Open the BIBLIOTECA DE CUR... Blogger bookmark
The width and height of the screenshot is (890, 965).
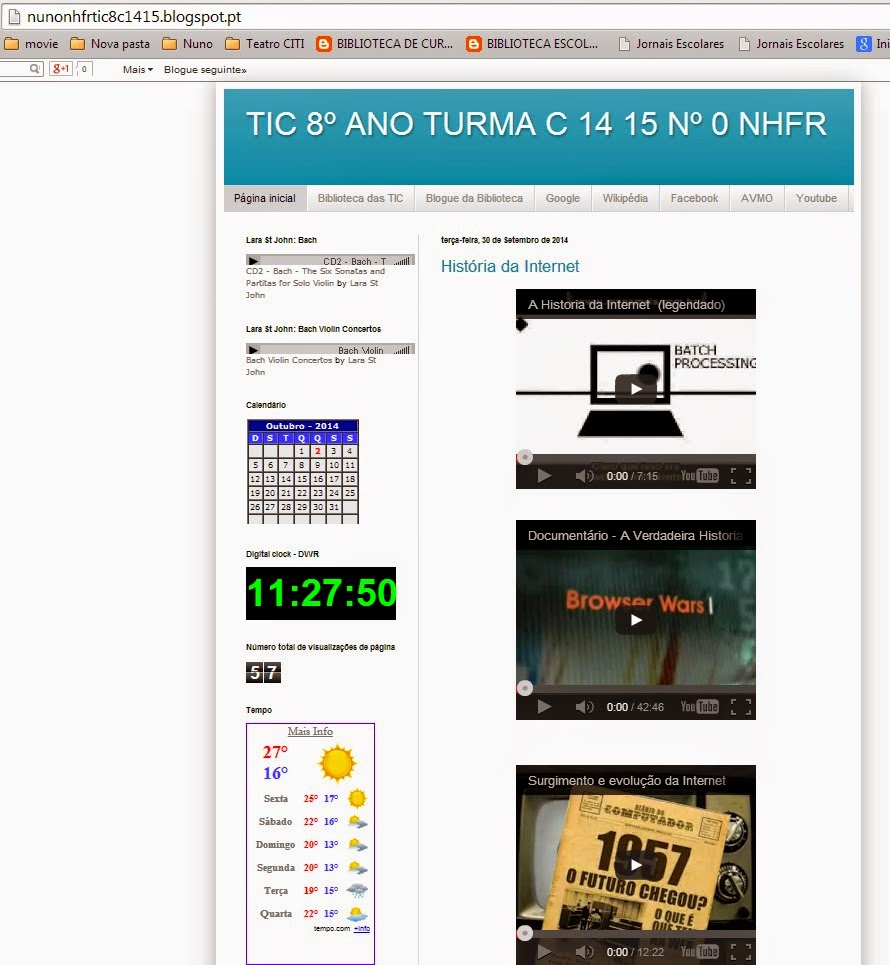(x=385, y=44)
